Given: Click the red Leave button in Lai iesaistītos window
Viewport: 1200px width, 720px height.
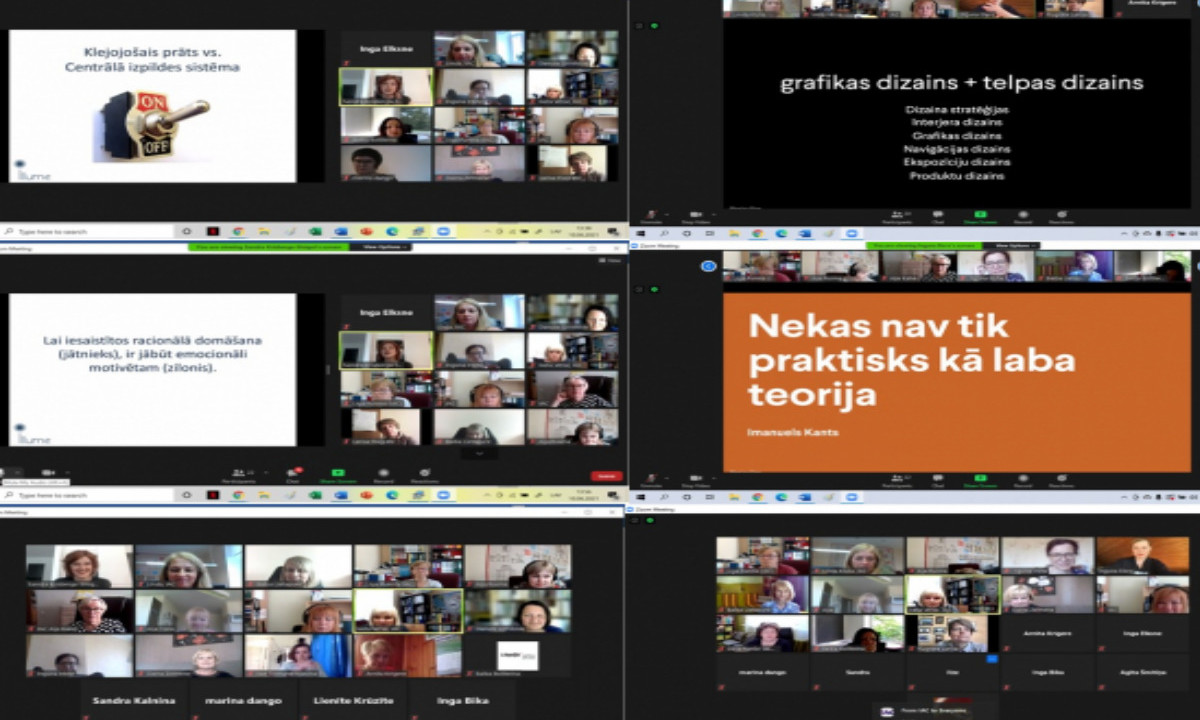Looking at the screenshot, I should (x=606, y=476).
